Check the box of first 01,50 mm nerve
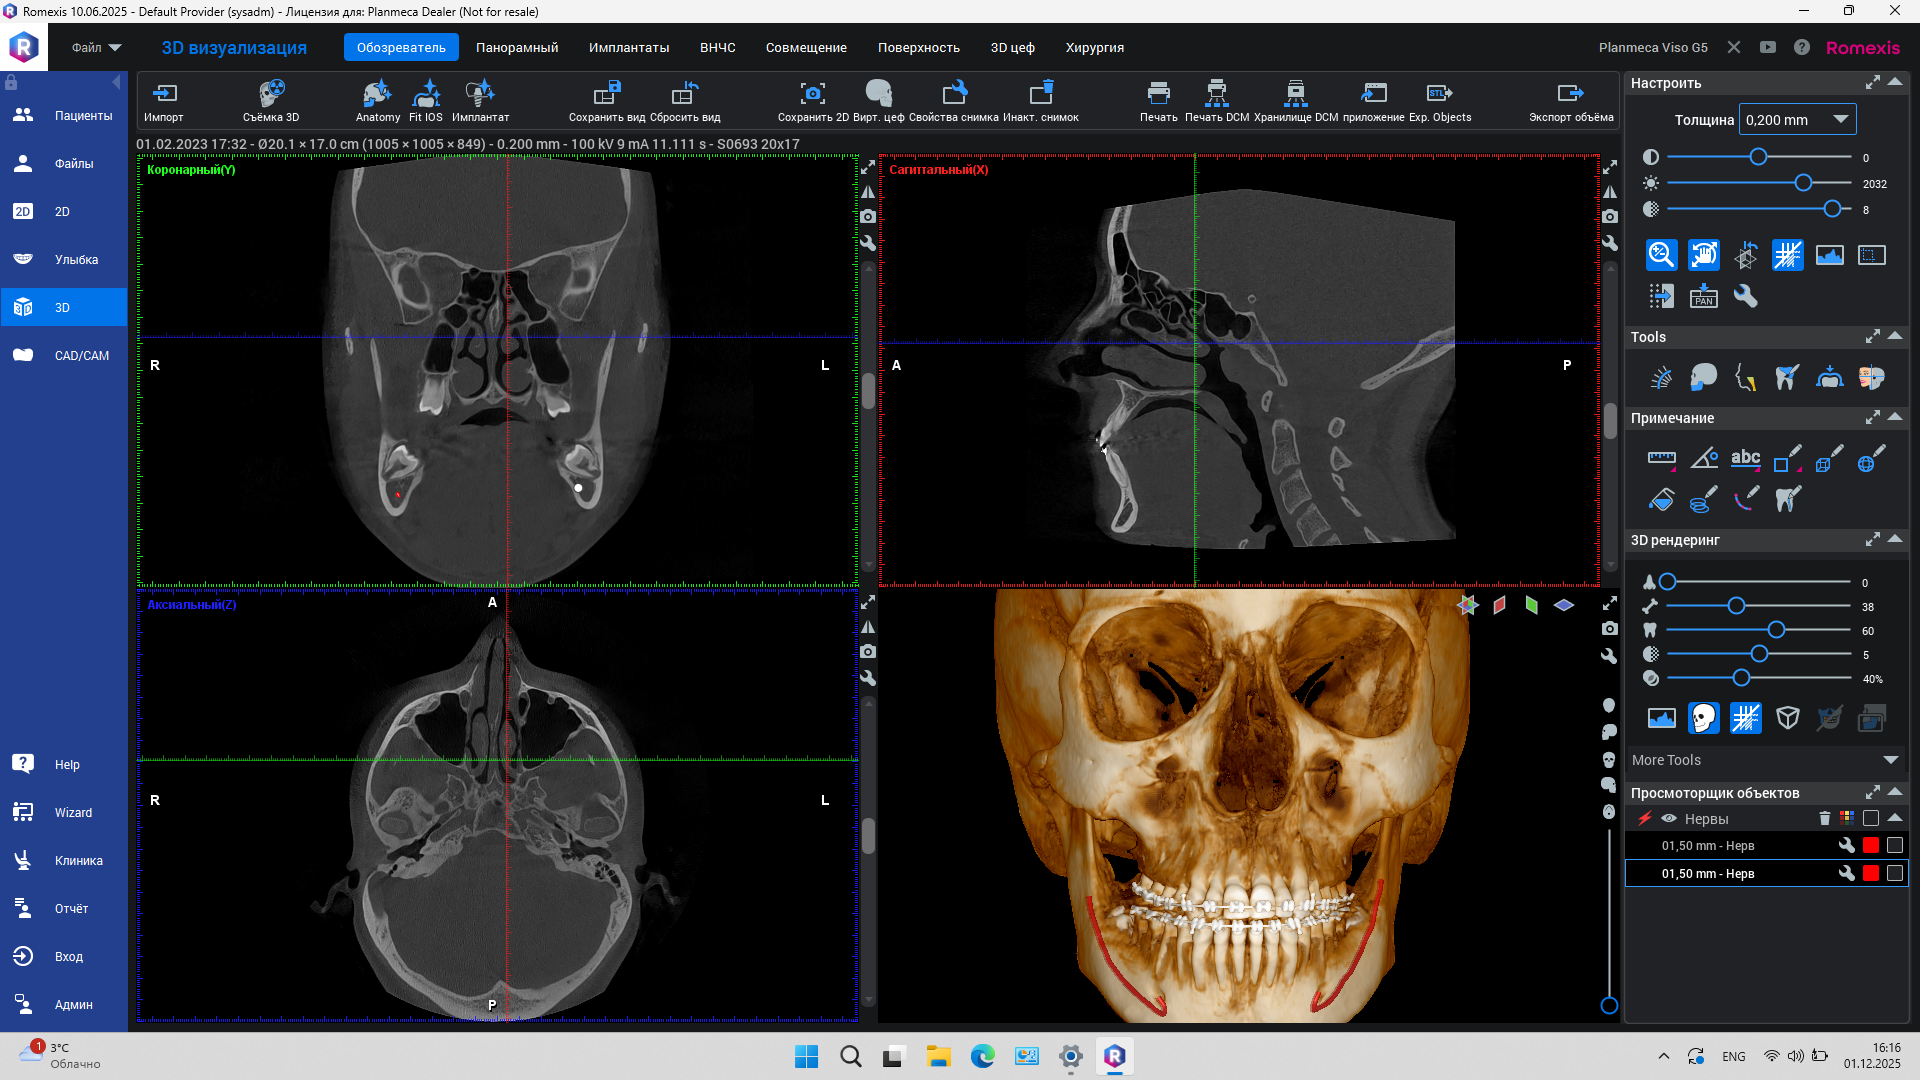Image resolution: width=1920 pixels, height=1080 pixels. [x=1894, y=846]
